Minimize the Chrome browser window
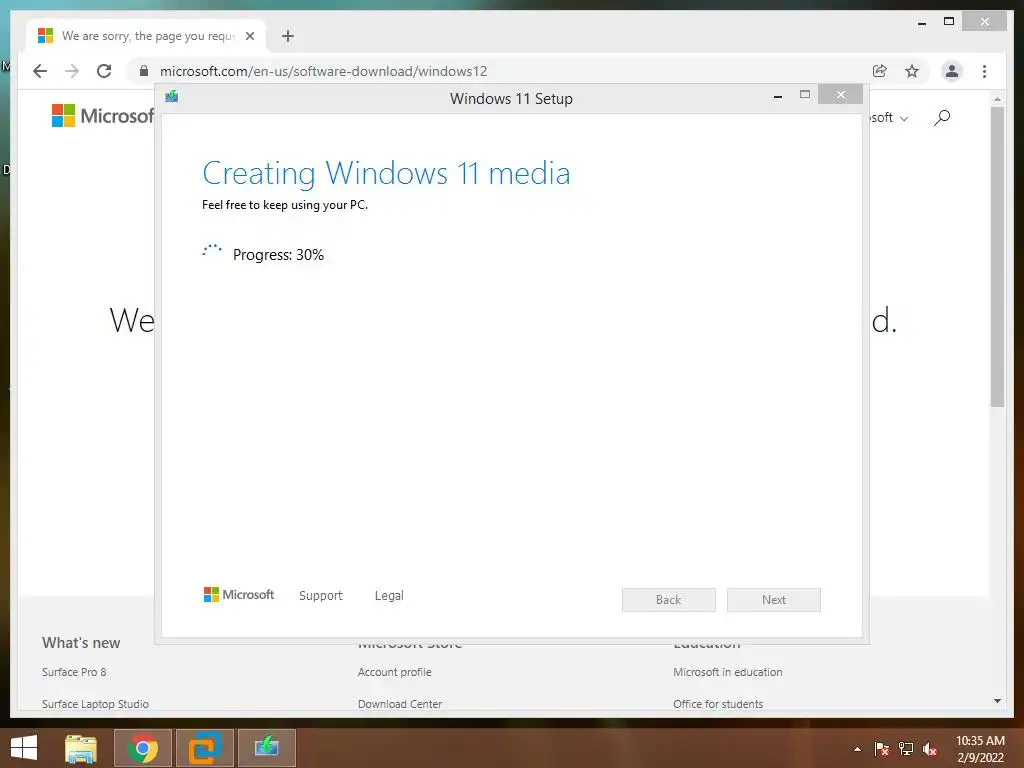Image resolution: width=1024 pixels, height=768 pixels. (x=921, y=23)
